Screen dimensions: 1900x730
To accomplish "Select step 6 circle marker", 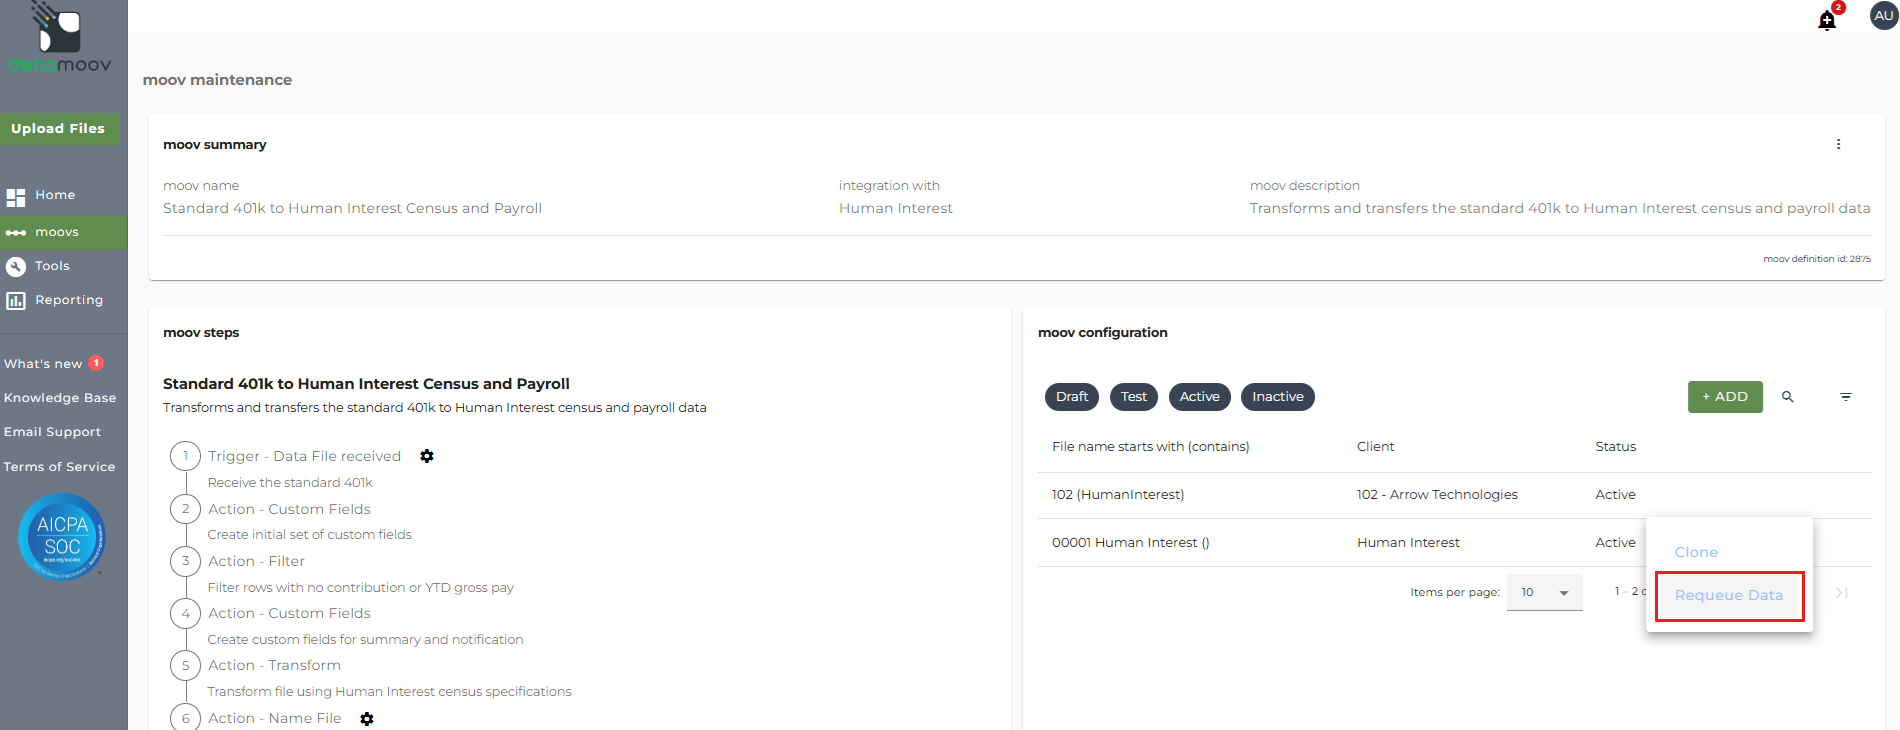I will point(185,718).
